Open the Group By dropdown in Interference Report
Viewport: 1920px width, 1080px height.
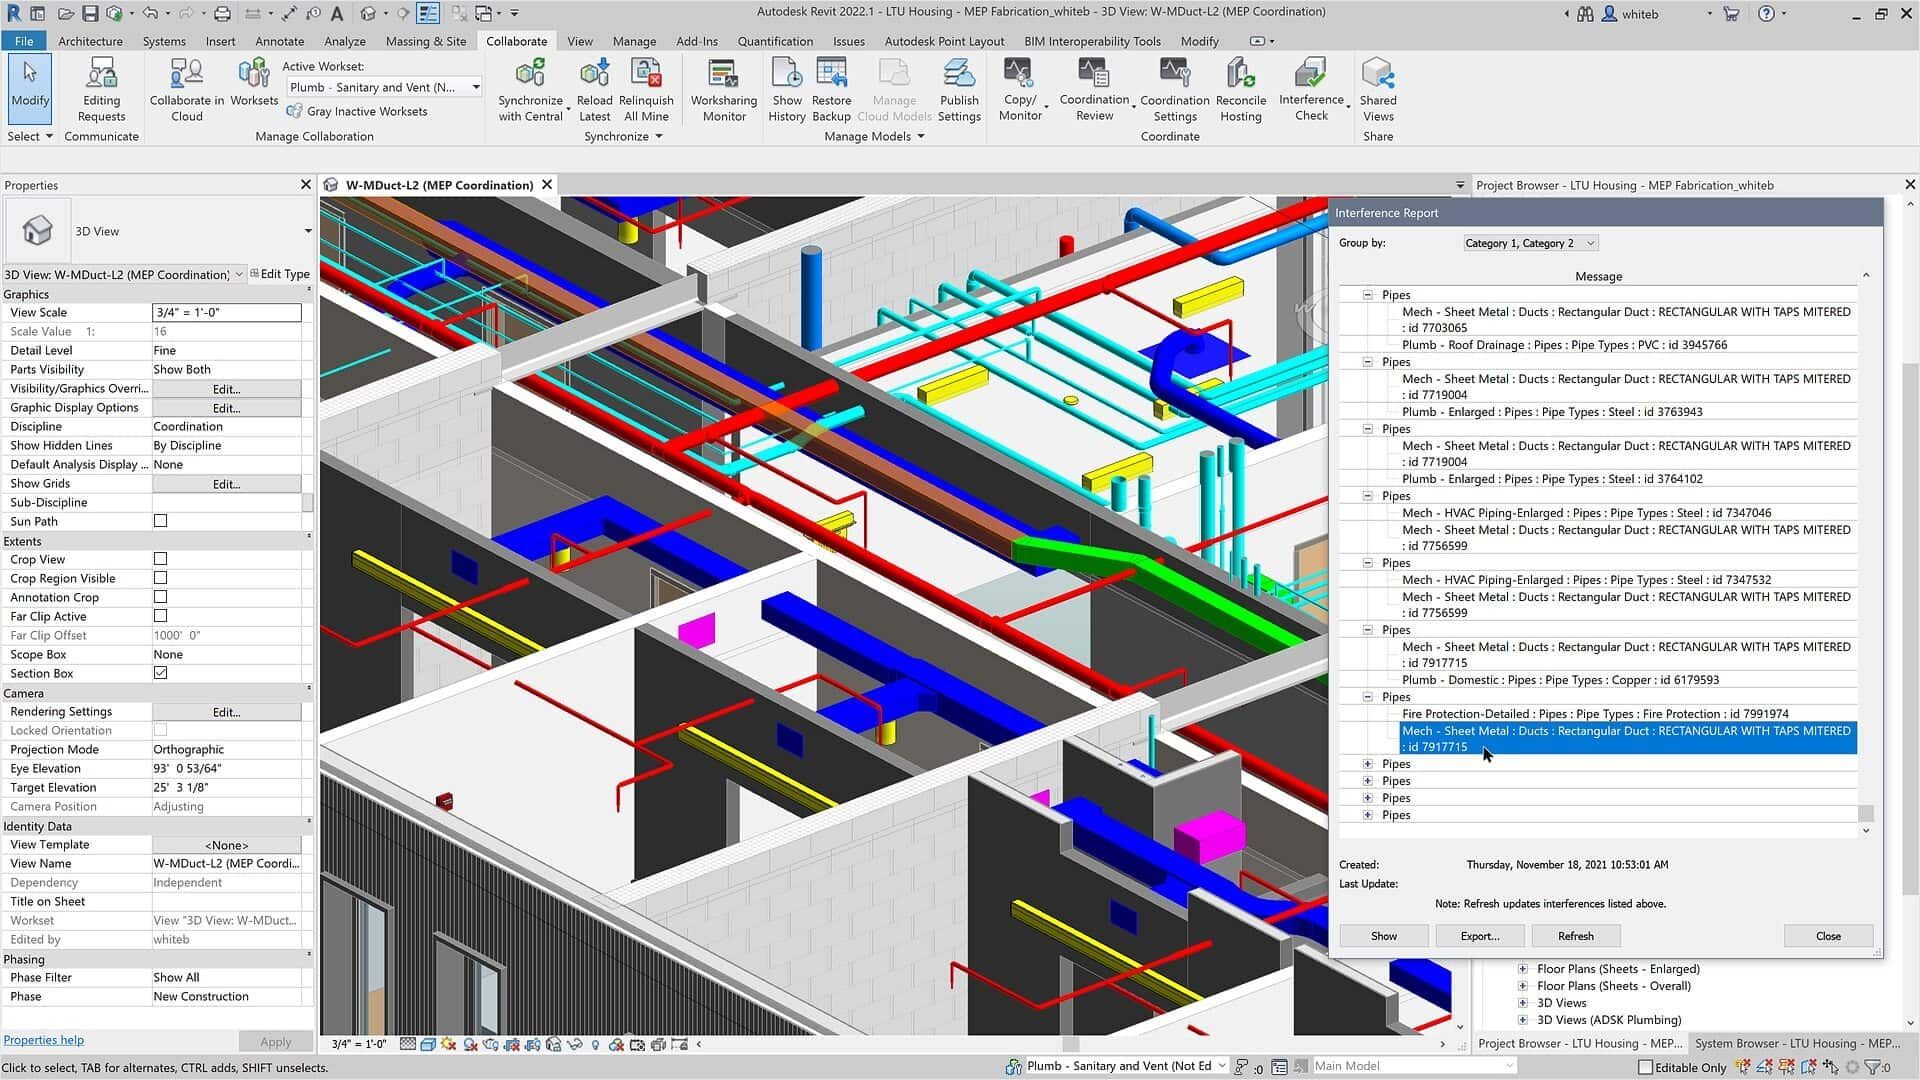pos(1528,243)
